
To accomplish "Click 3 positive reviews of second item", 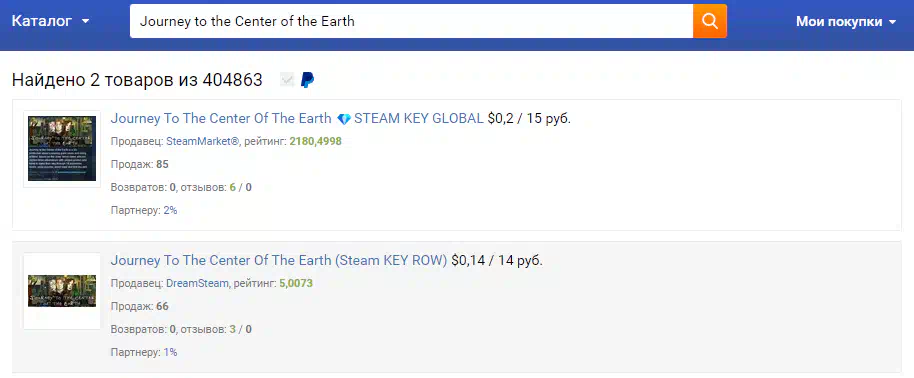I will point(233,330).
